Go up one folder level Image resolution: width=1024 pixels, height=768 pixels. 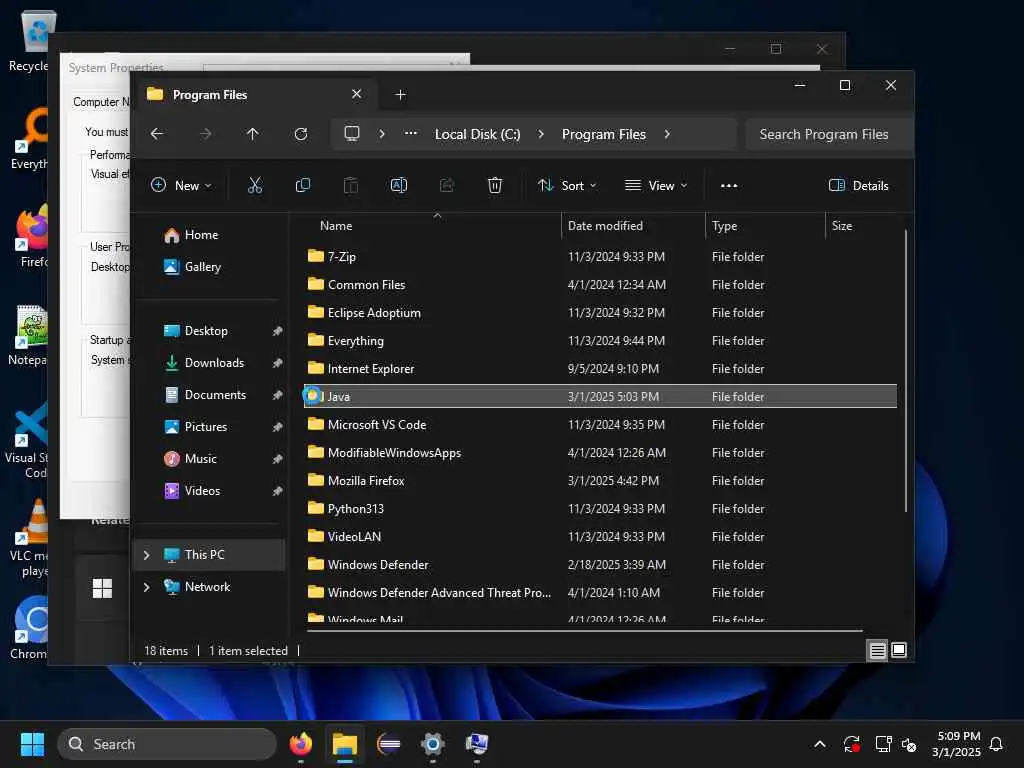(253, 134)
